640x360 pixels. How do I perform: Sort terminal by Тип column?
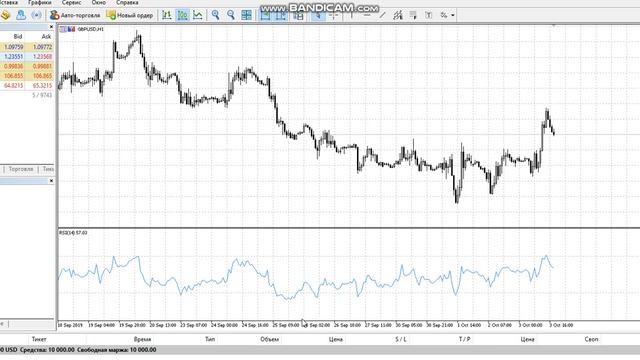(210, 339)
